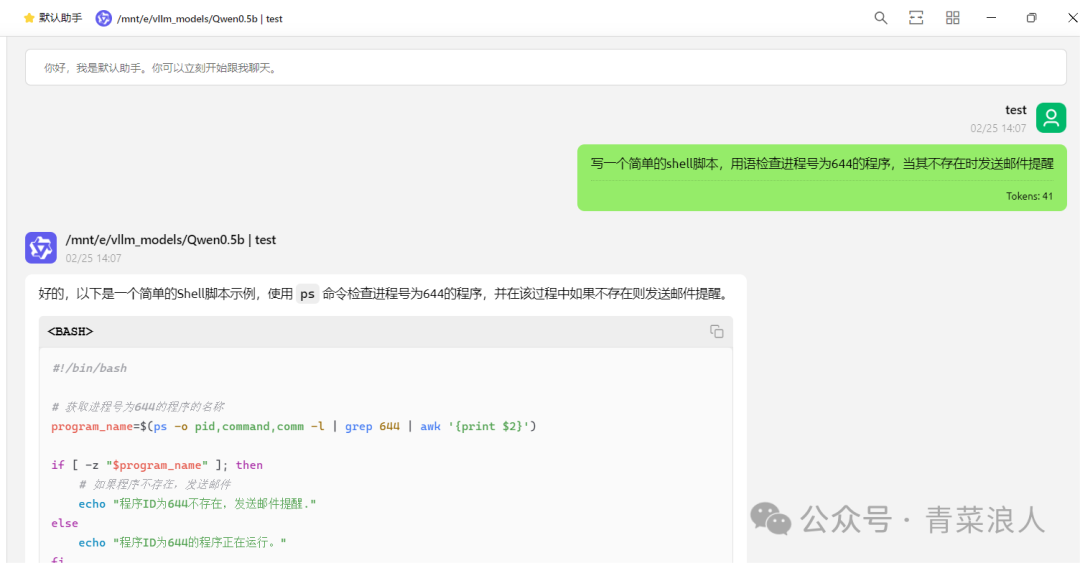The width and height of the screenshot is (1080, 563).
Task: Click the echo line 程序ID为644不存在
Action: coord(197,504)
